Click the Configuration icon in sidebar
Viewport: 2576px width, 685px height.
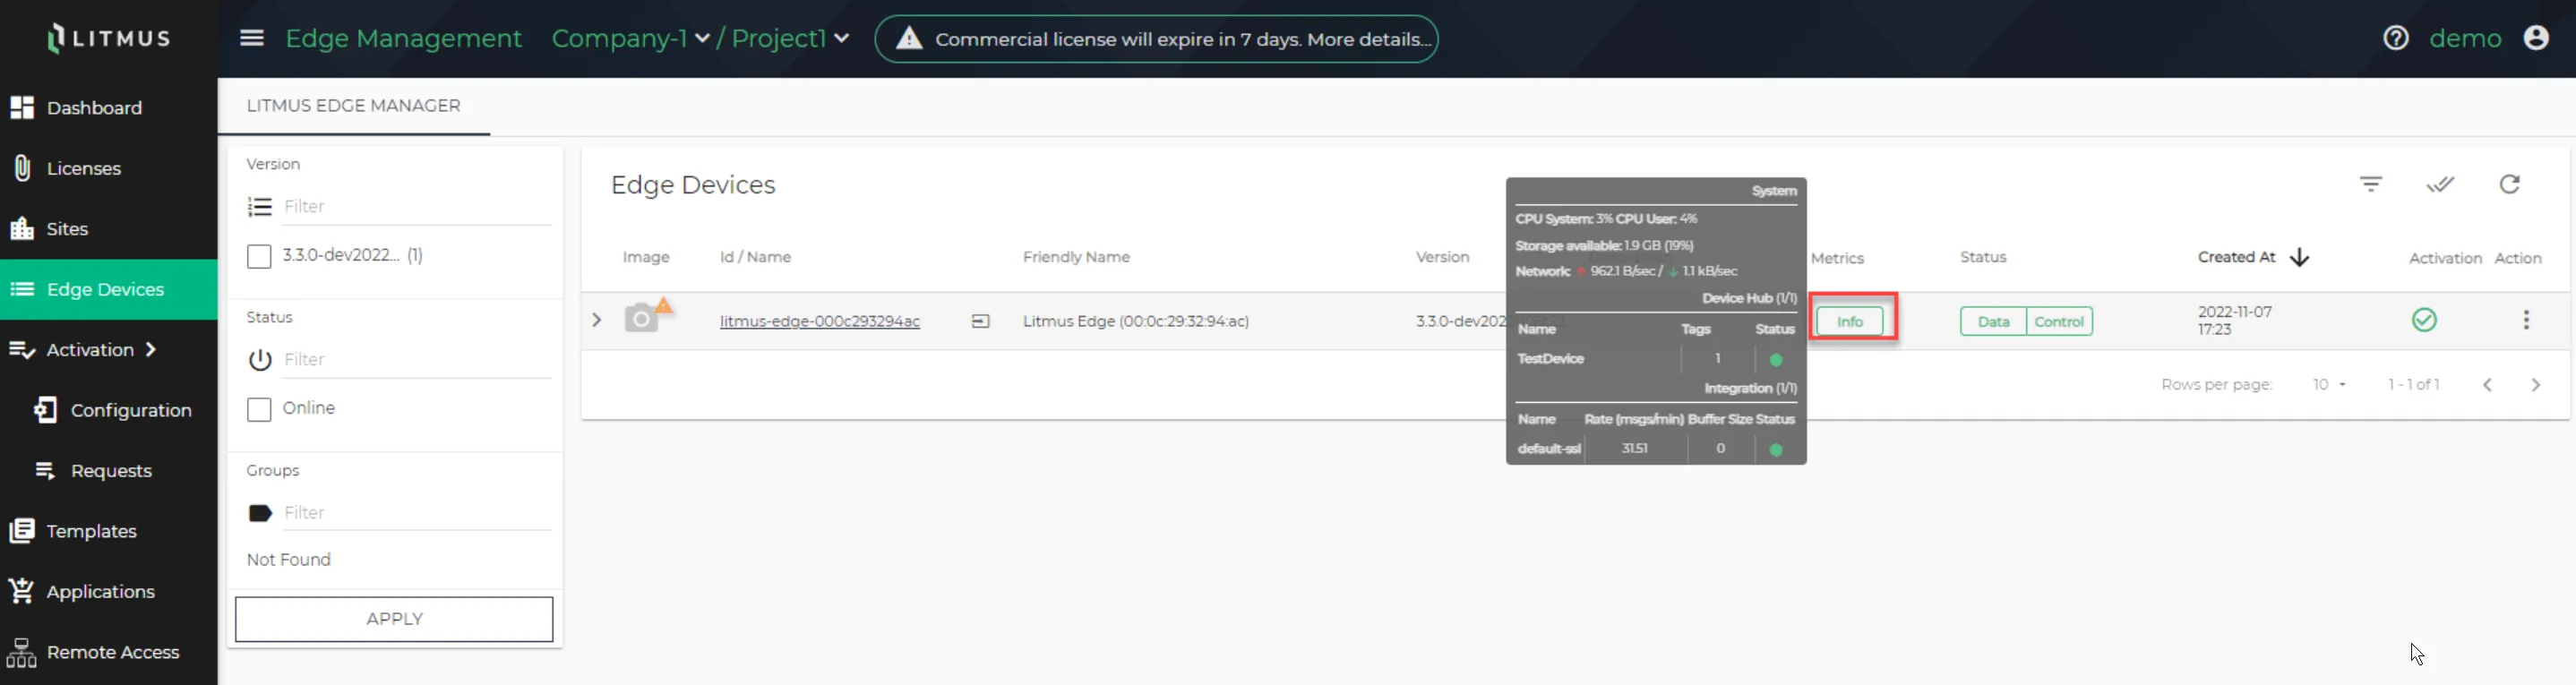coord(46,410)
